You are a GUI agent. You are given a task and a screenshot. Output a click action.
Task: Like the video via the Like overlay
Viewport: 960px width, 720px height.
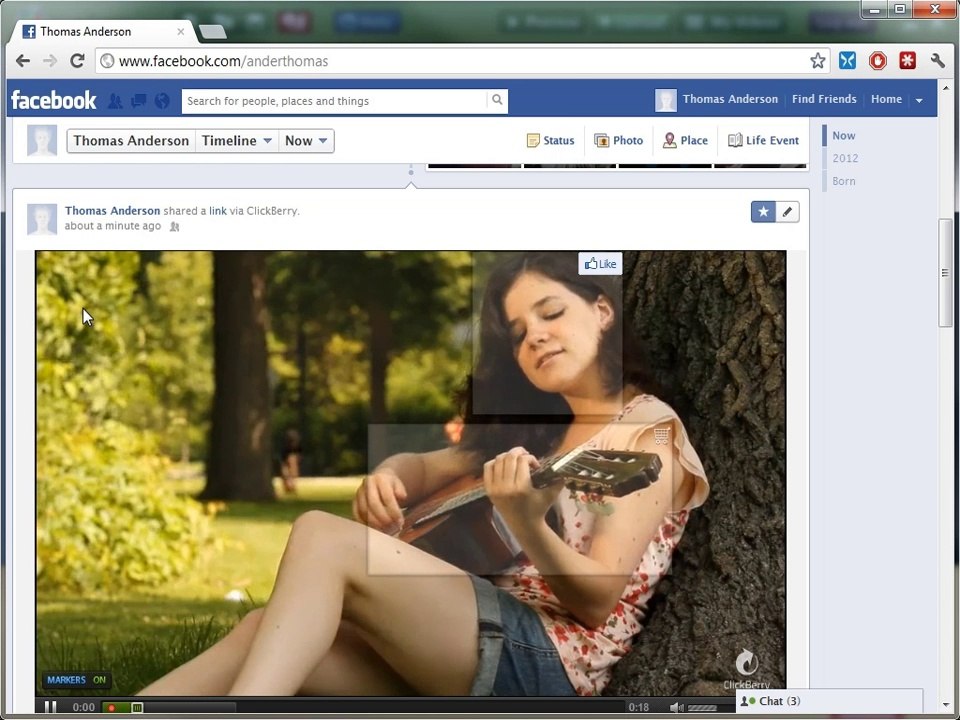(x=600, y=264)
